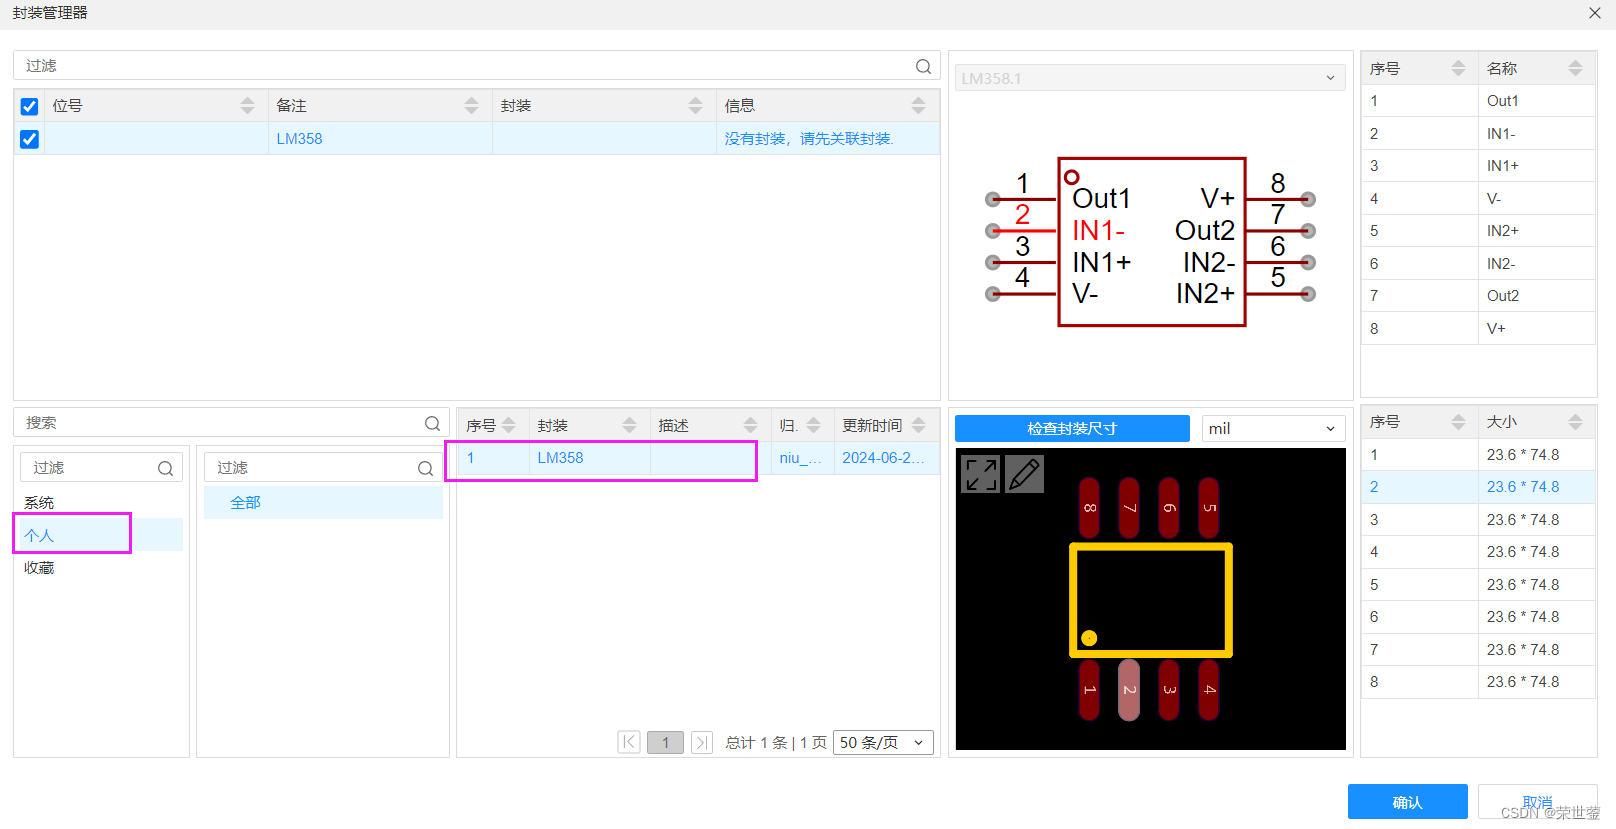Go to the first page of results

[629, 742]
